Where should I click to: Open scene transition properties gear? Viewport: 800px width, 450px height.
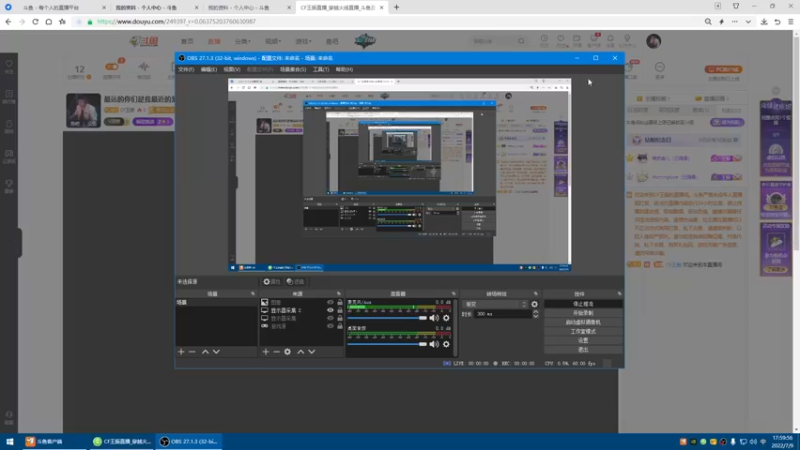(x=534, y=304)
